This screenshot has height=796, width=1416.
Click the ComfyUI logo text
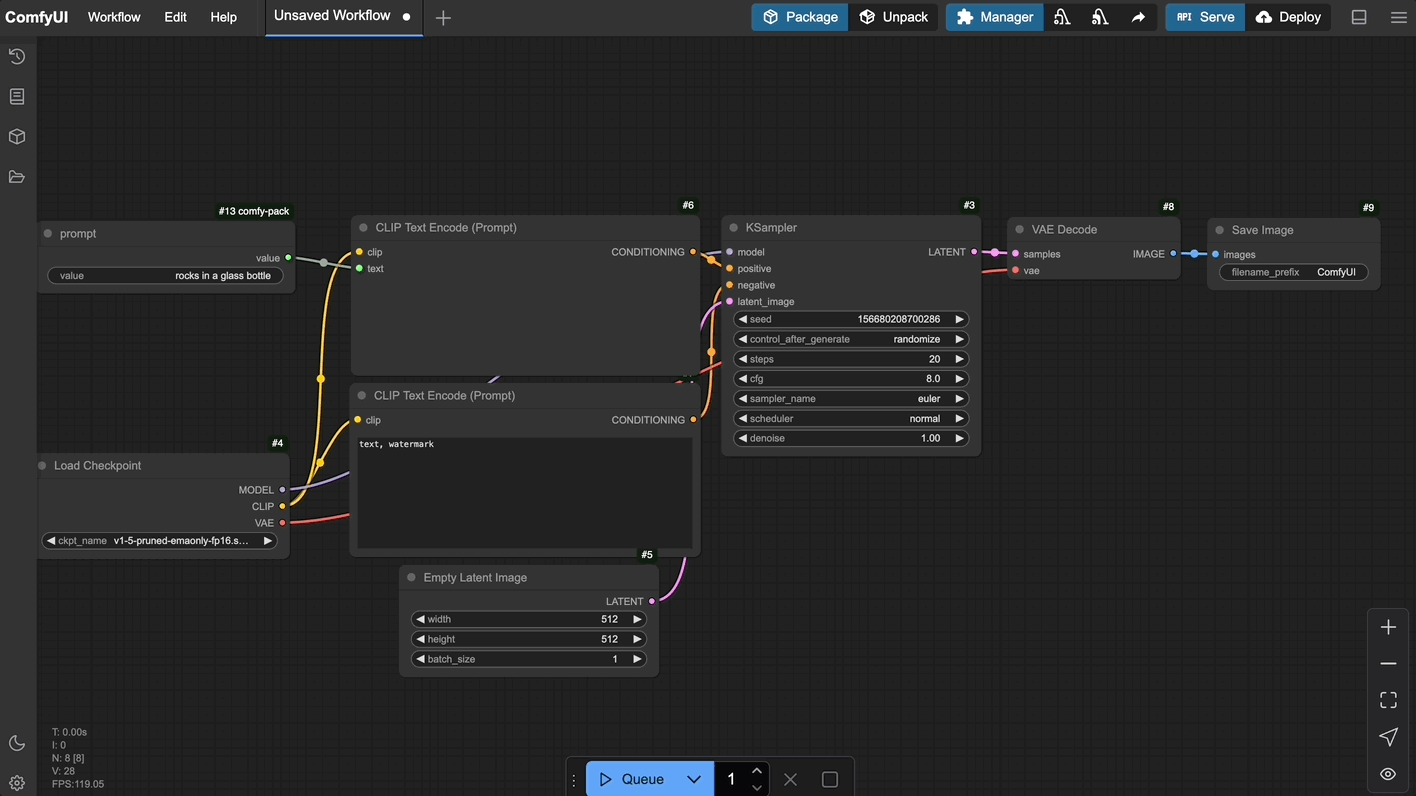coord(37,17)
